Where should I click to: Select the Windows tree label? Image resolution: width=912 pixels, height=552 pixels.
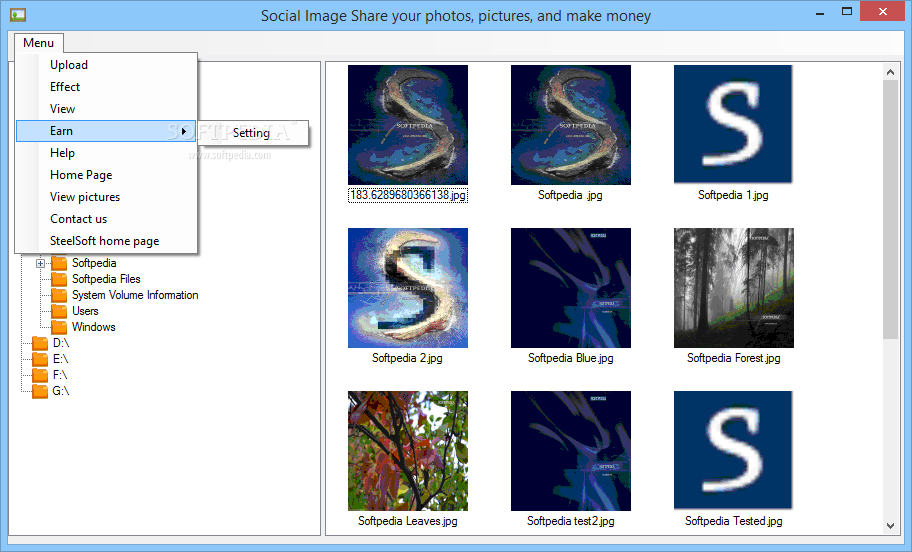(94, 327)
